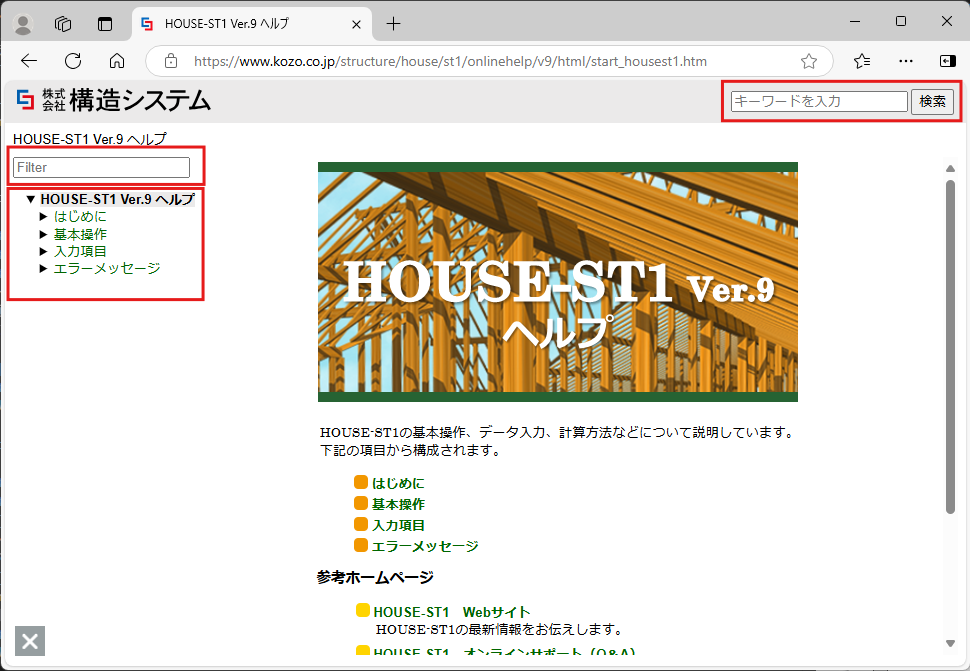Go to the browser home page icon
970x671 pixels.
point(117,61)
